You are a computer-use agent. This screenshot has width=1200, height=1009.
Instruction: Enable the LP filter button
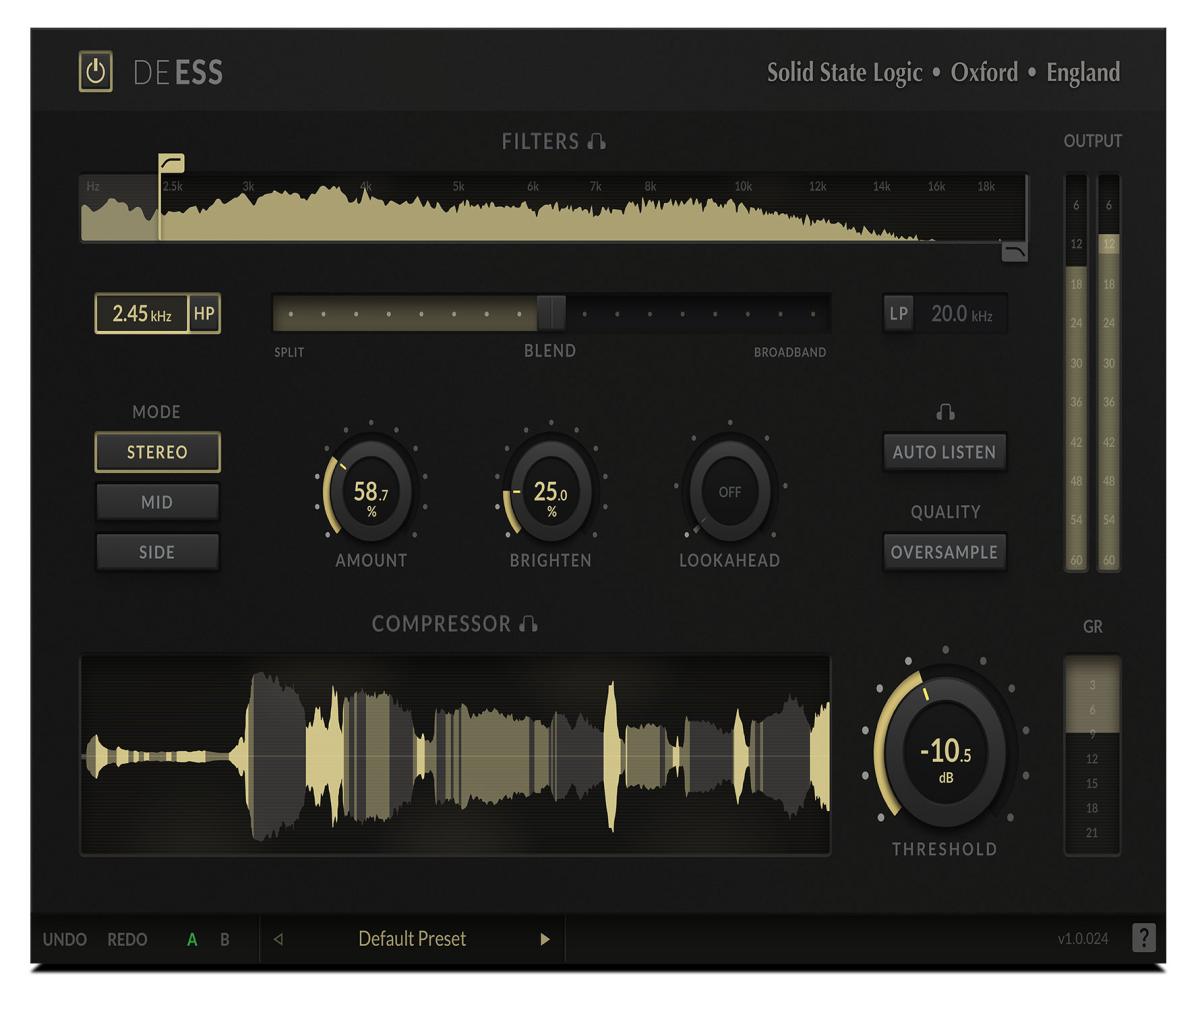coord(899,313)
